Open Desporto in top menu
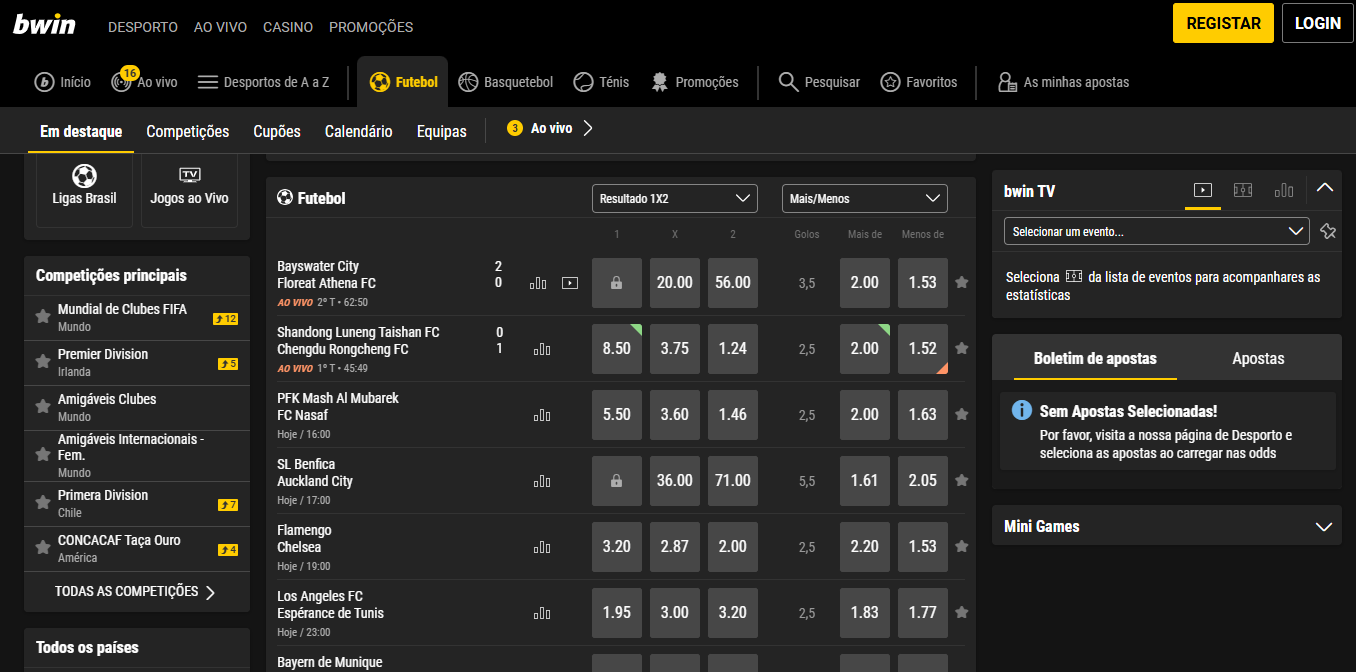This screenshot has width=1356, height=672. 143,27
